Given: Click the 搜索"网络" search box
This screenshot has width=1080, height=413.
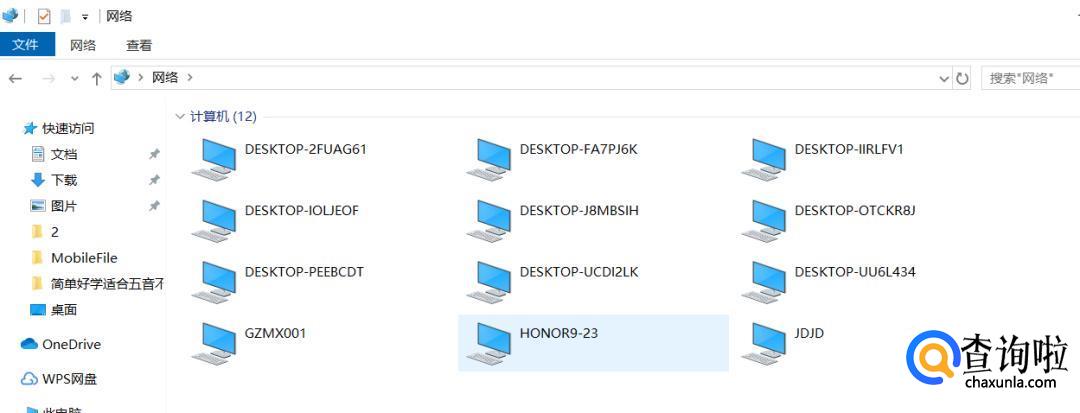Looking at the screenshot, I should 1030,78.
